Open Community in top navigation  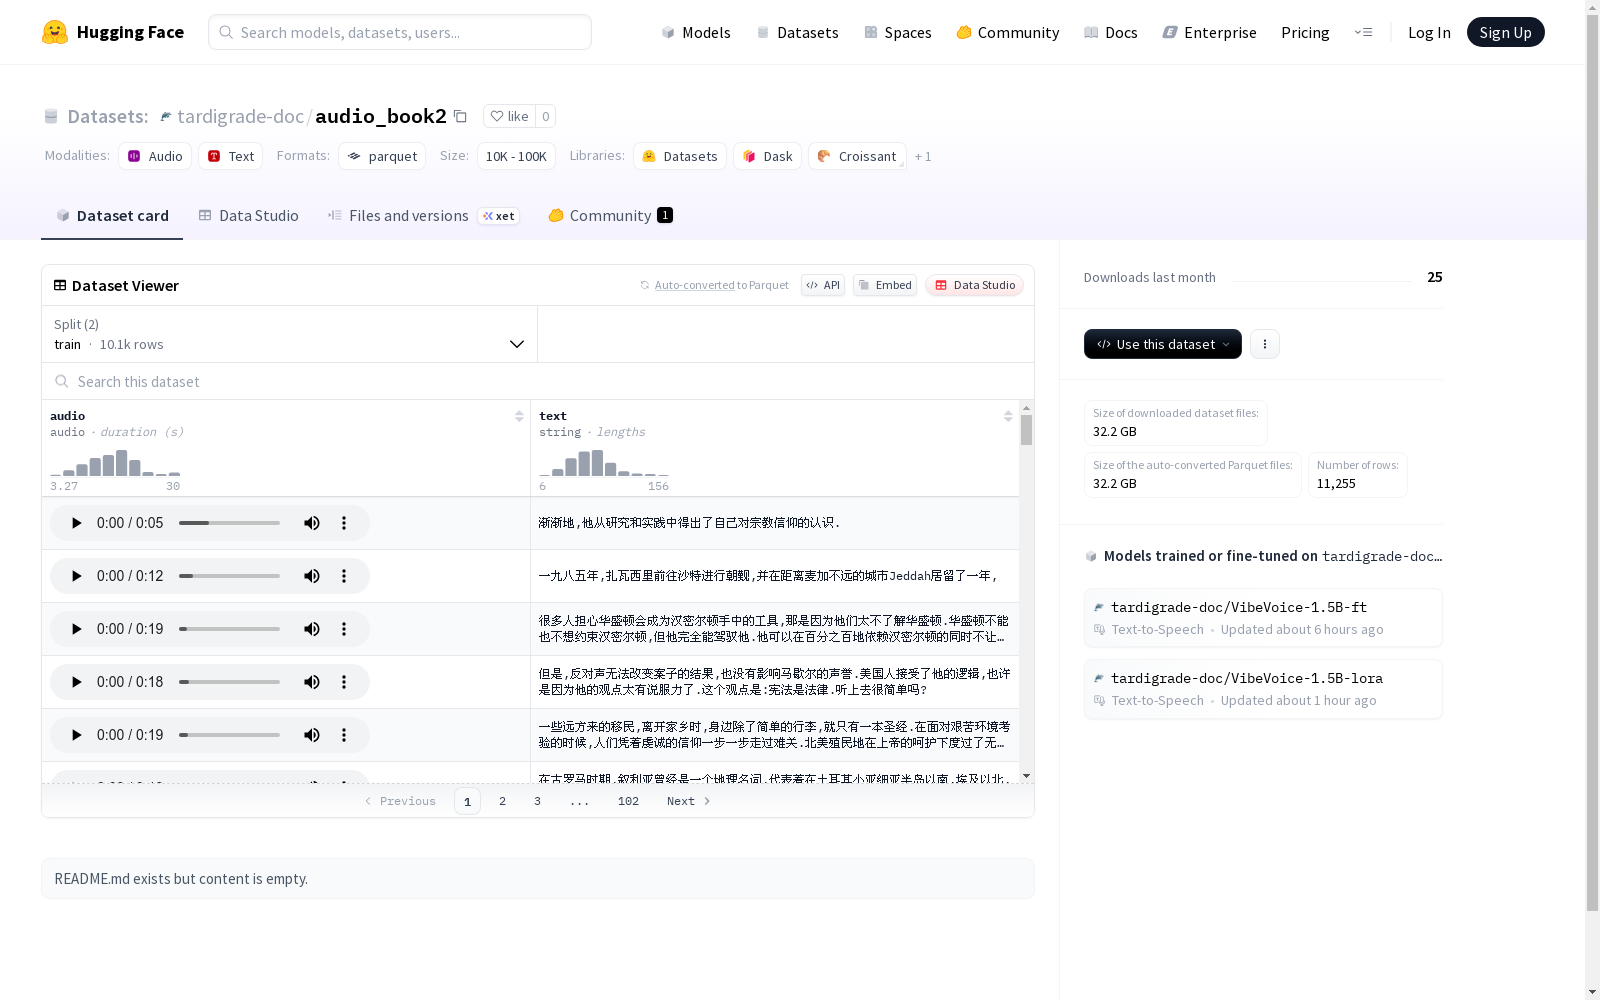pos(1008,32)
